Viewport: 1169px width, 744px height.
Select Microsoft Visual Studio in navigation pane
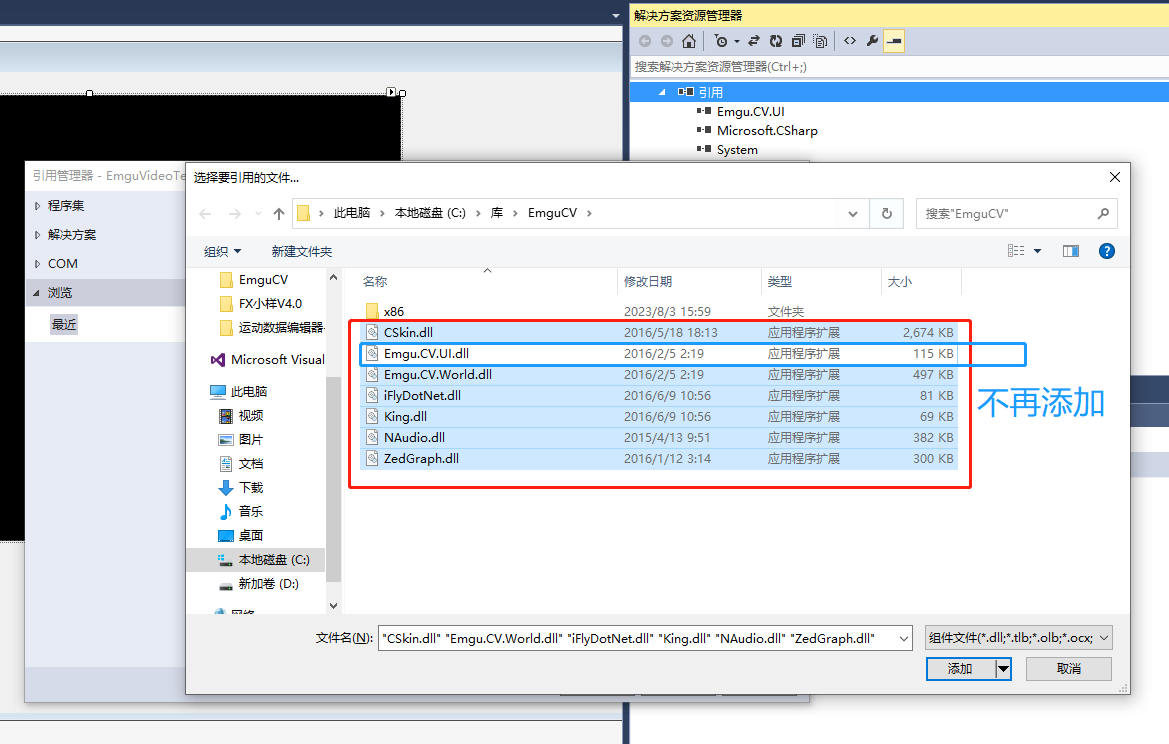point(277,359)
